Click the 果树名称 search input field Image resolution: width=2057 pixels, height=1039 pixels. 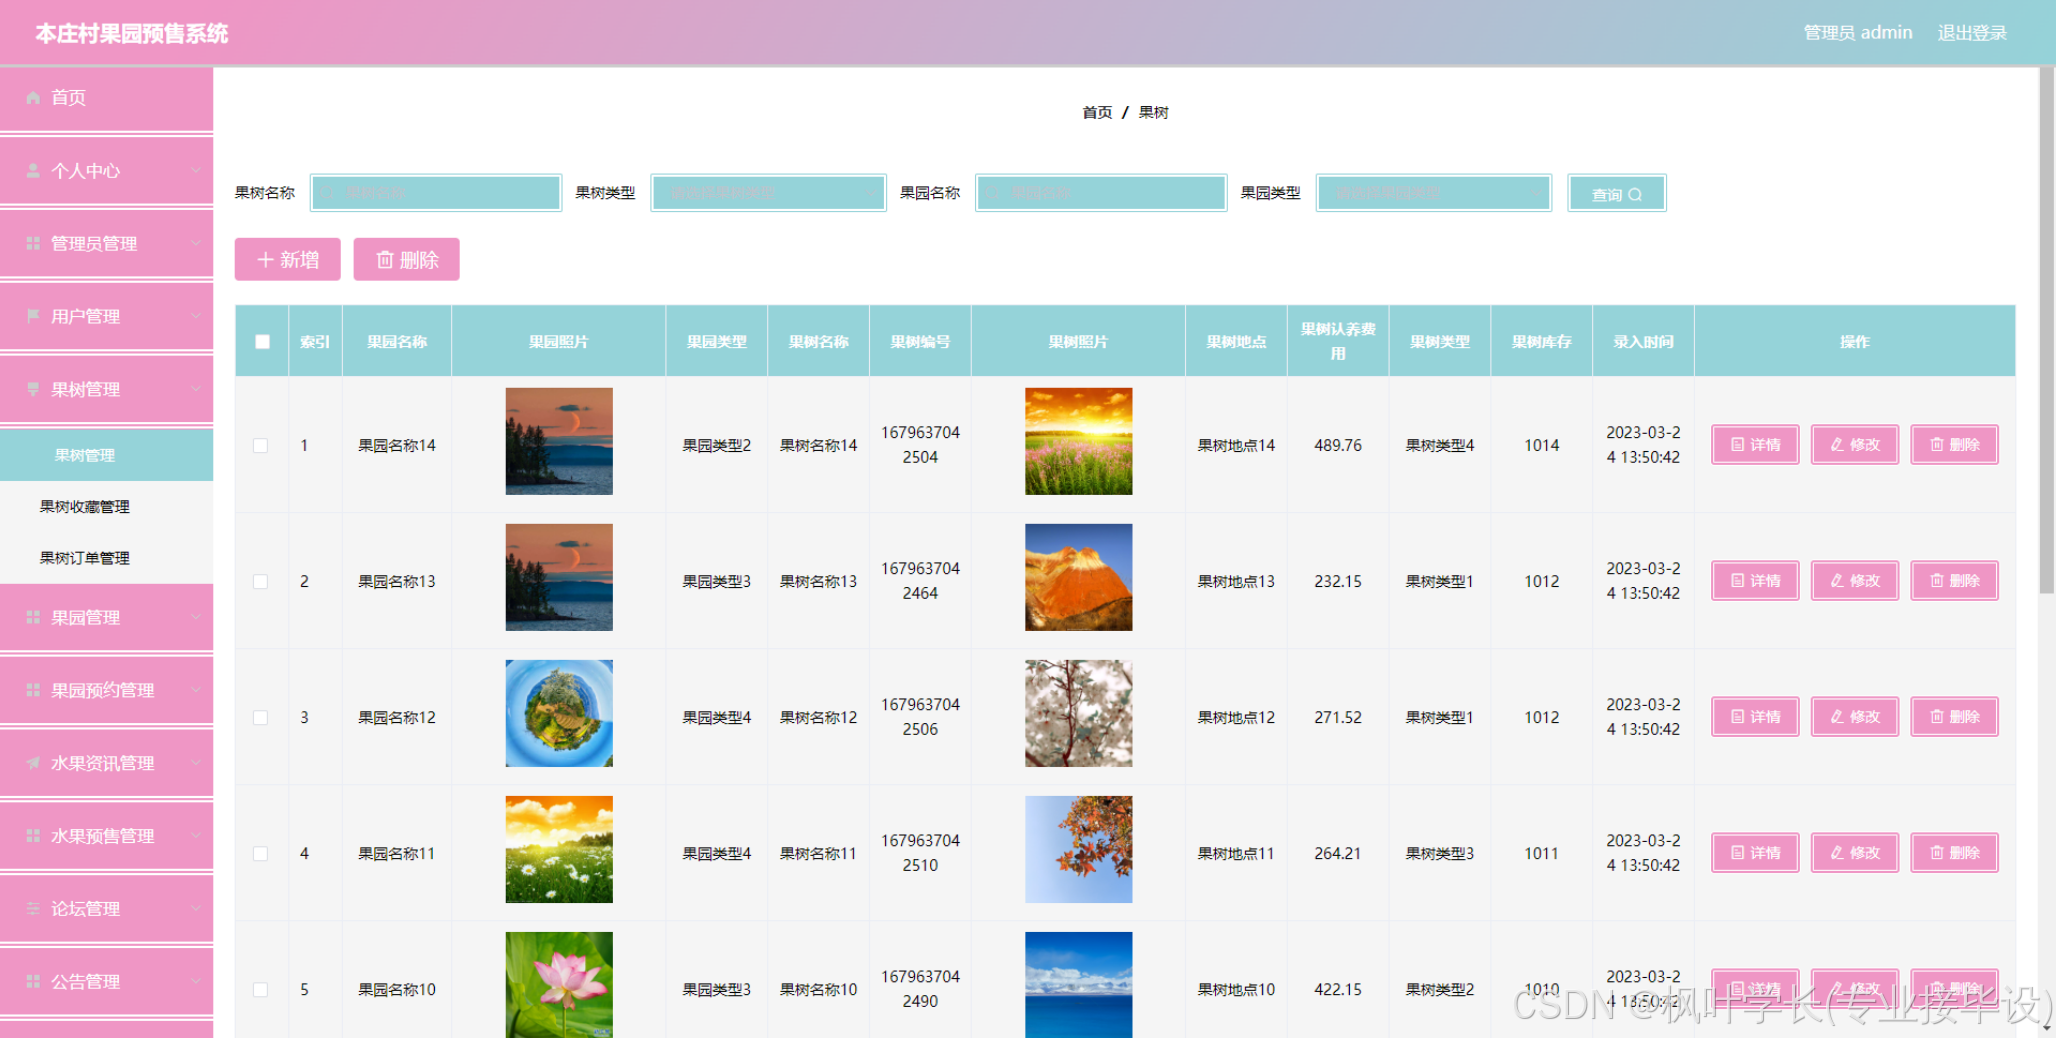(x=436, y=193)
